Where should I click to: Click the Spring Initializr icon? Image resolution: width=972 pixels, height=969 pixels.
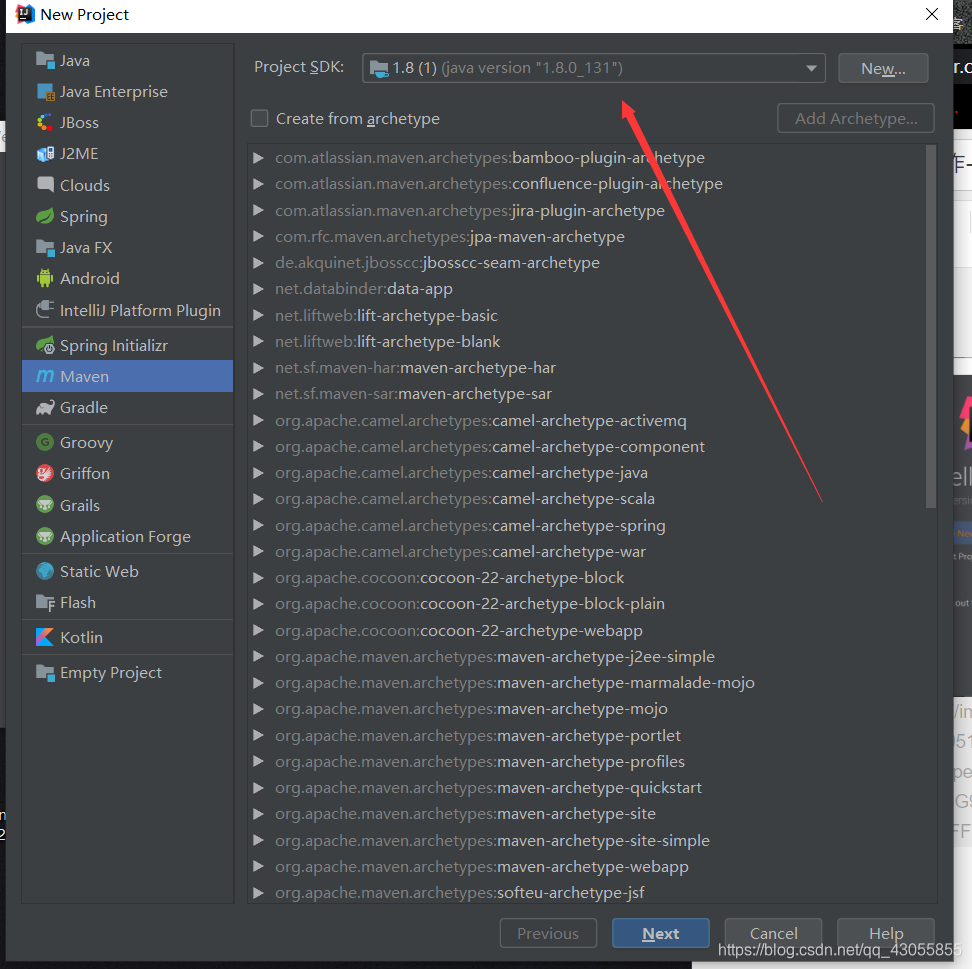pos(45,345)
